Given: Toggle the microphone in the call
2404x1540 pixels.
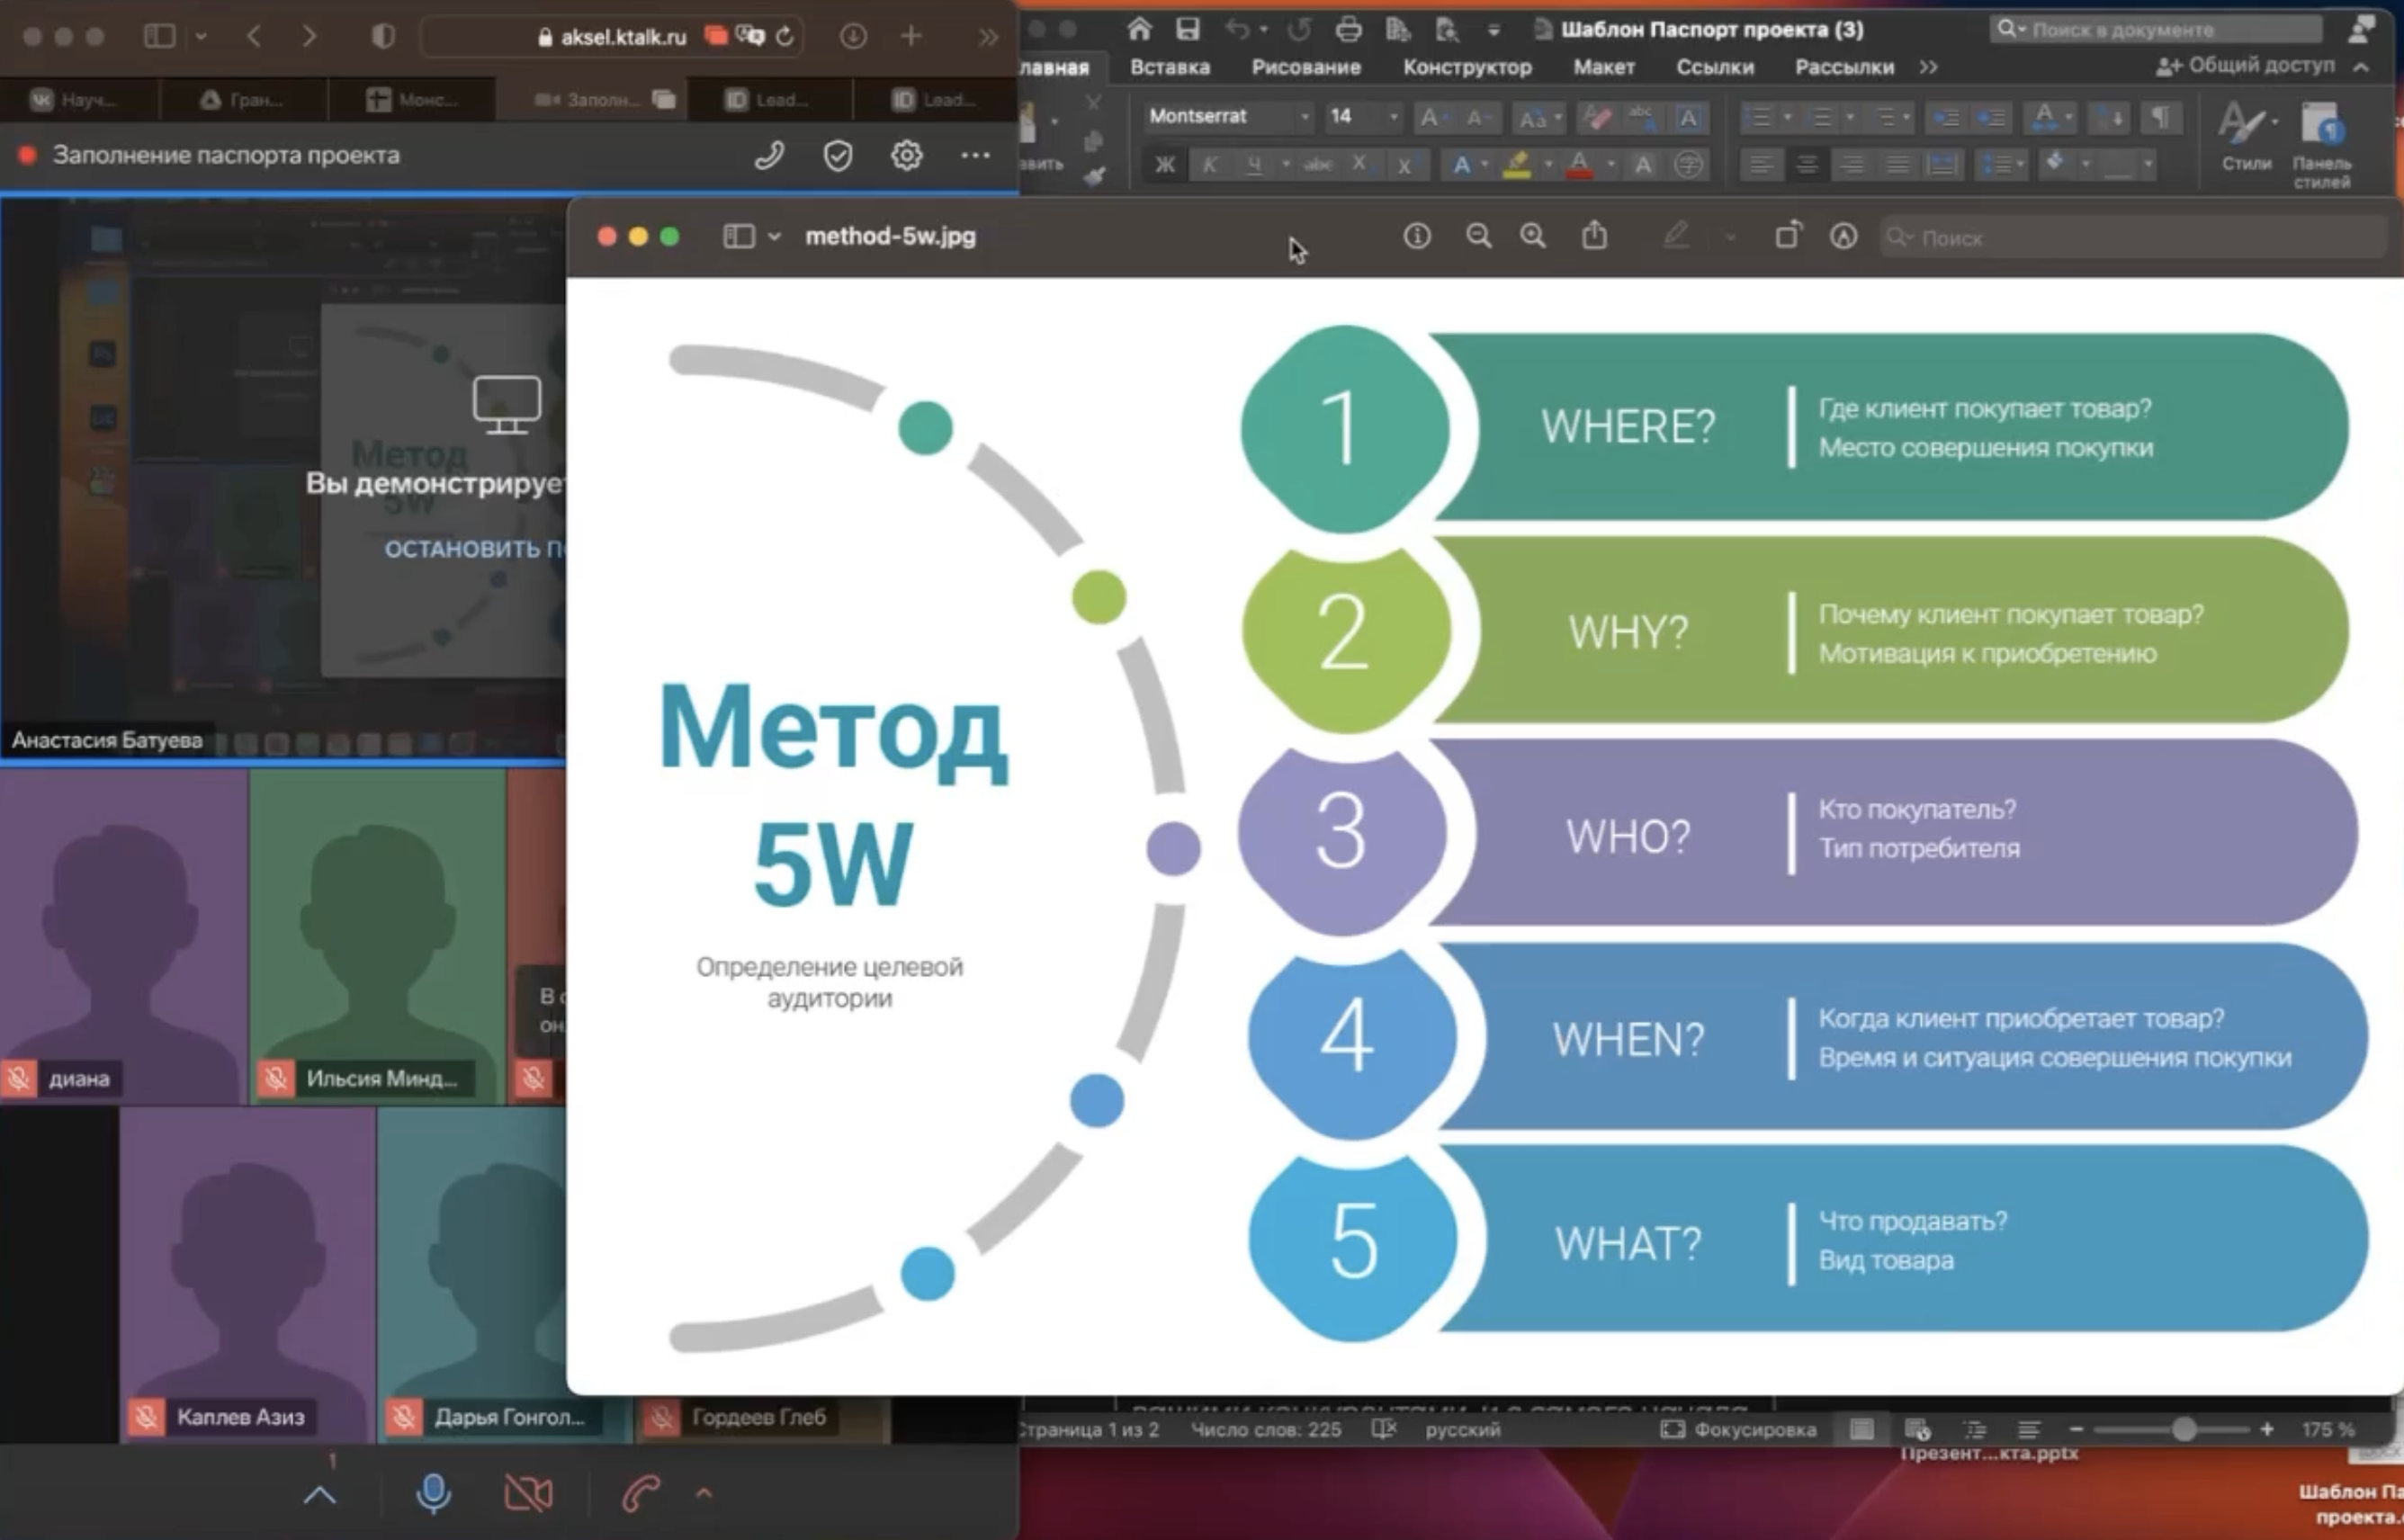Looking at the screenshot, I should pyautogui.click(x=433, y=1493).
